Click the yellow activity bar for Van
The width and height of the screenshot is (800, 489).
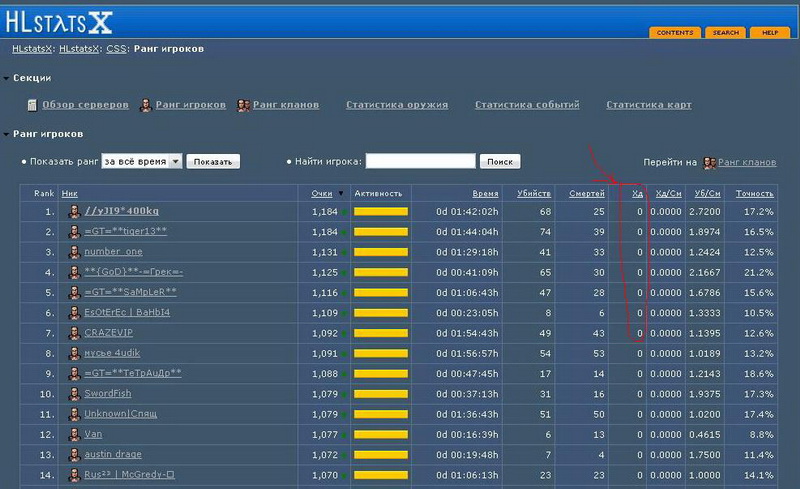pyautogui.click(x=381, y=435)
